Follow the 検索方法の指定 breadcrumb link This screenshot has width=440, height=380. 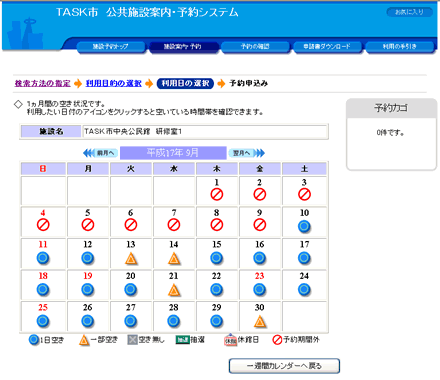[x=42, y=83]
